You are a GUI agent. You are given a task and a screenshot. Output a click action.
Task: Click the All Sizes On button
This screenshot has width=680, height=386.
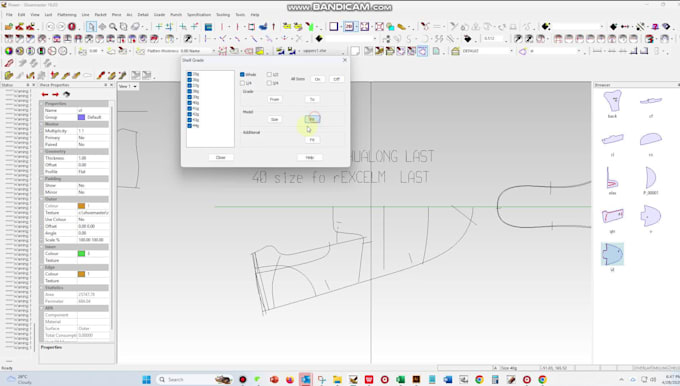pos(317,79)
